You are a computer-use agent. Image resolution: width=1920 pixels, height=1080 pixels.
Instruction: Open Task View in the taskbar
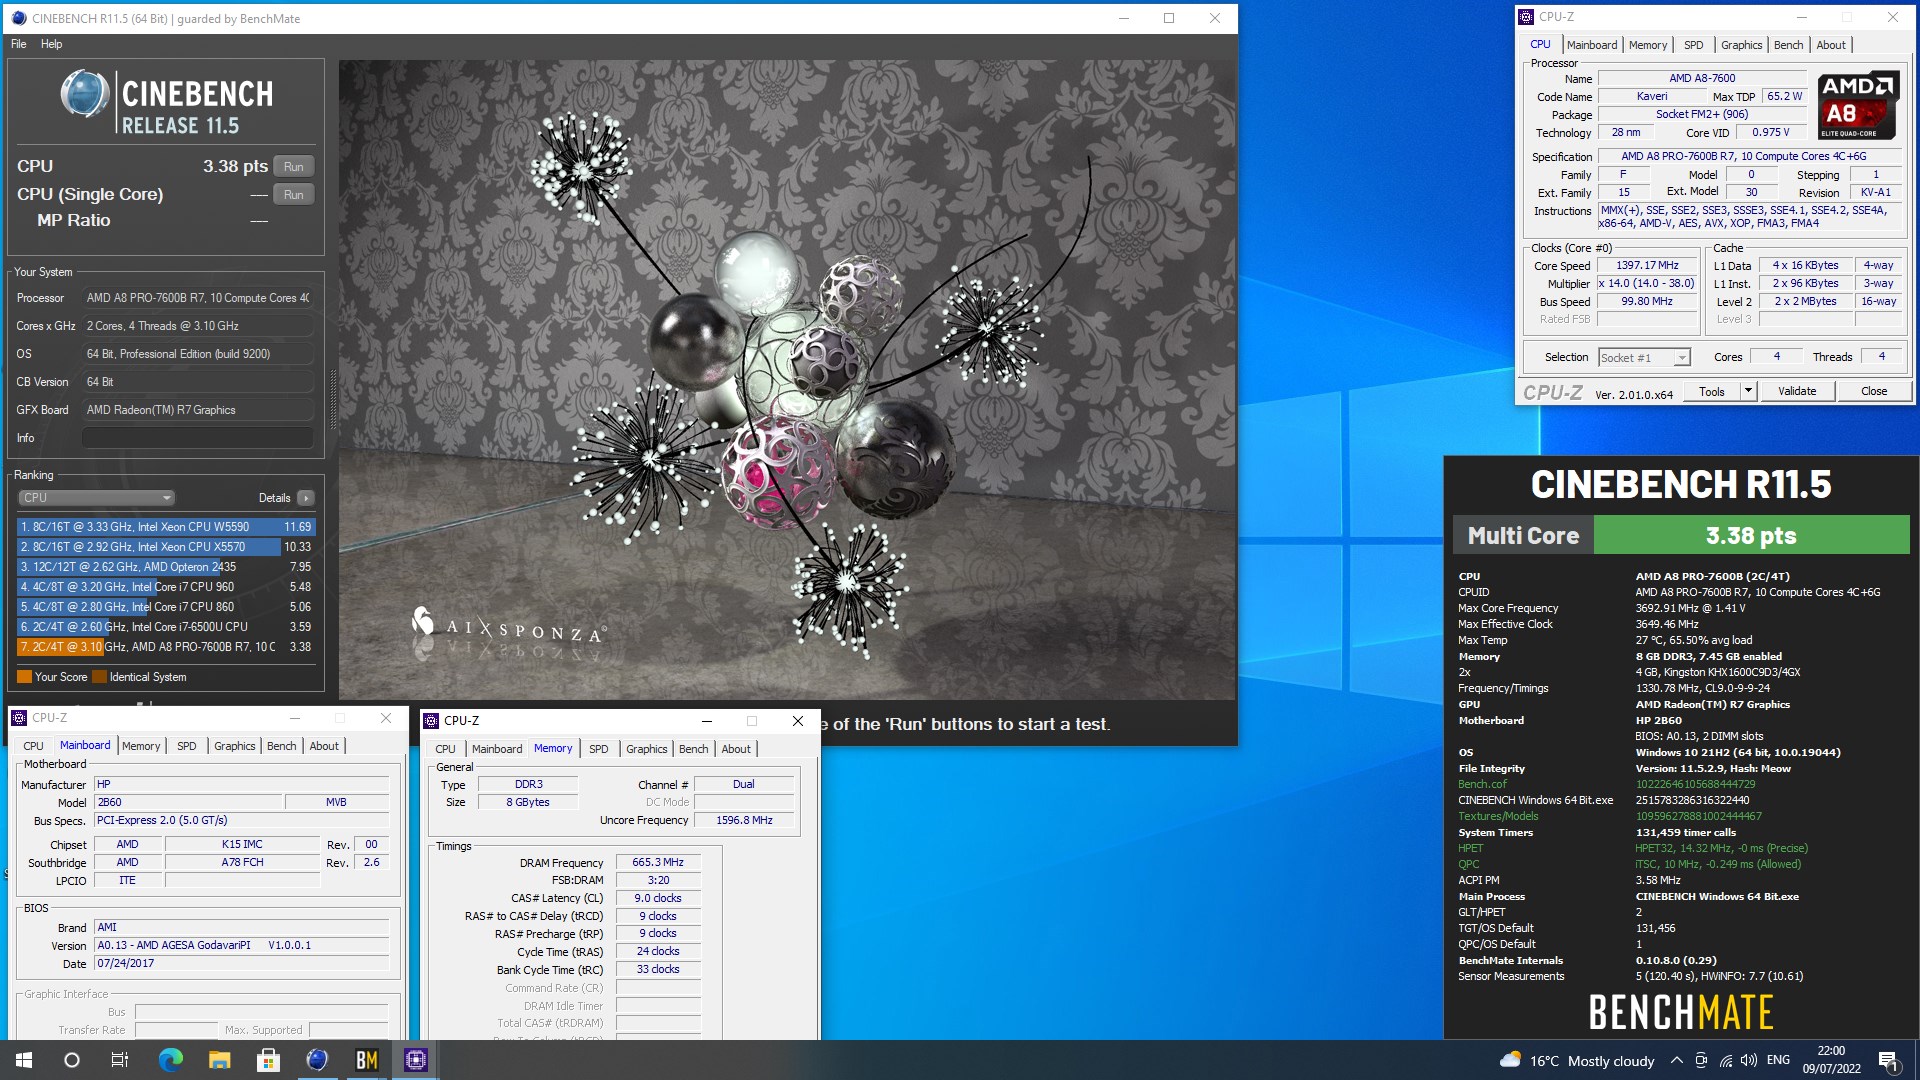tap(120, 1060)
